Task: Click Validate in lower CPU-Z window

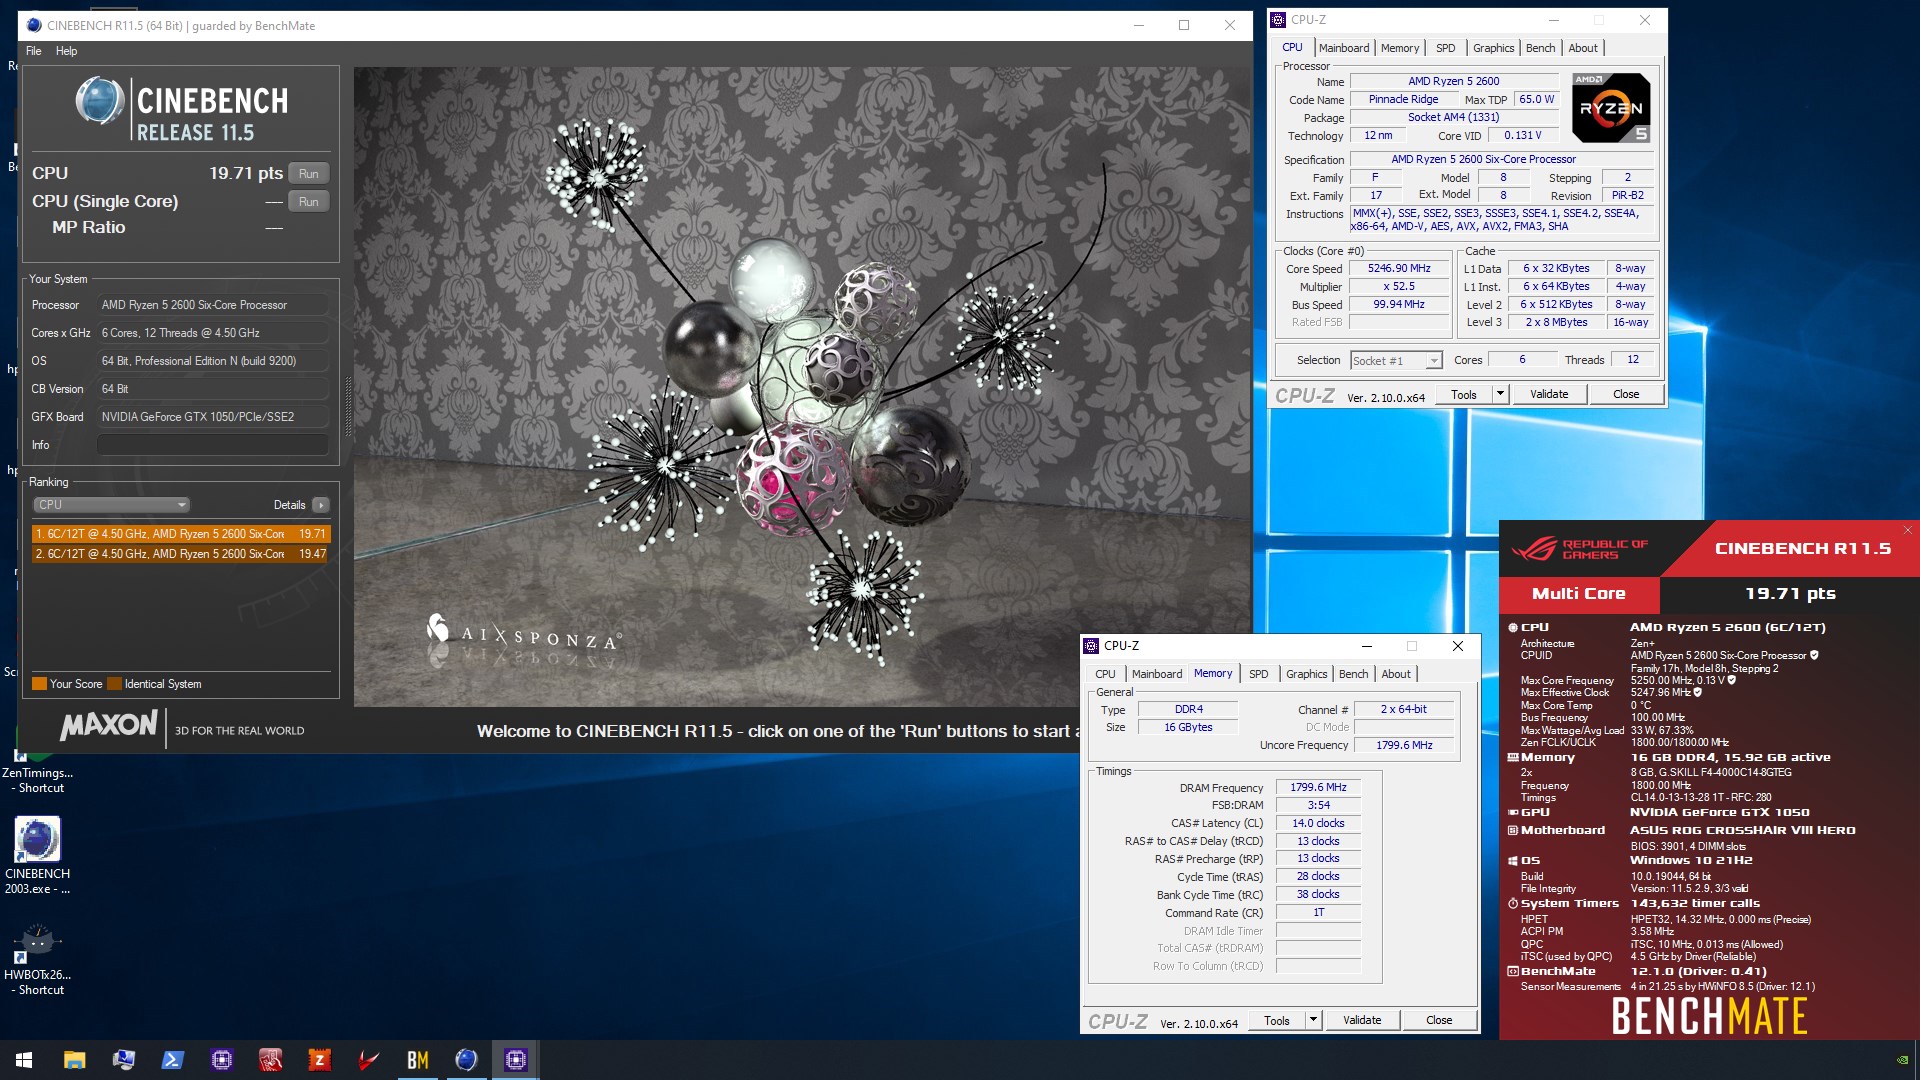Action: (x=1362, y=1020)
